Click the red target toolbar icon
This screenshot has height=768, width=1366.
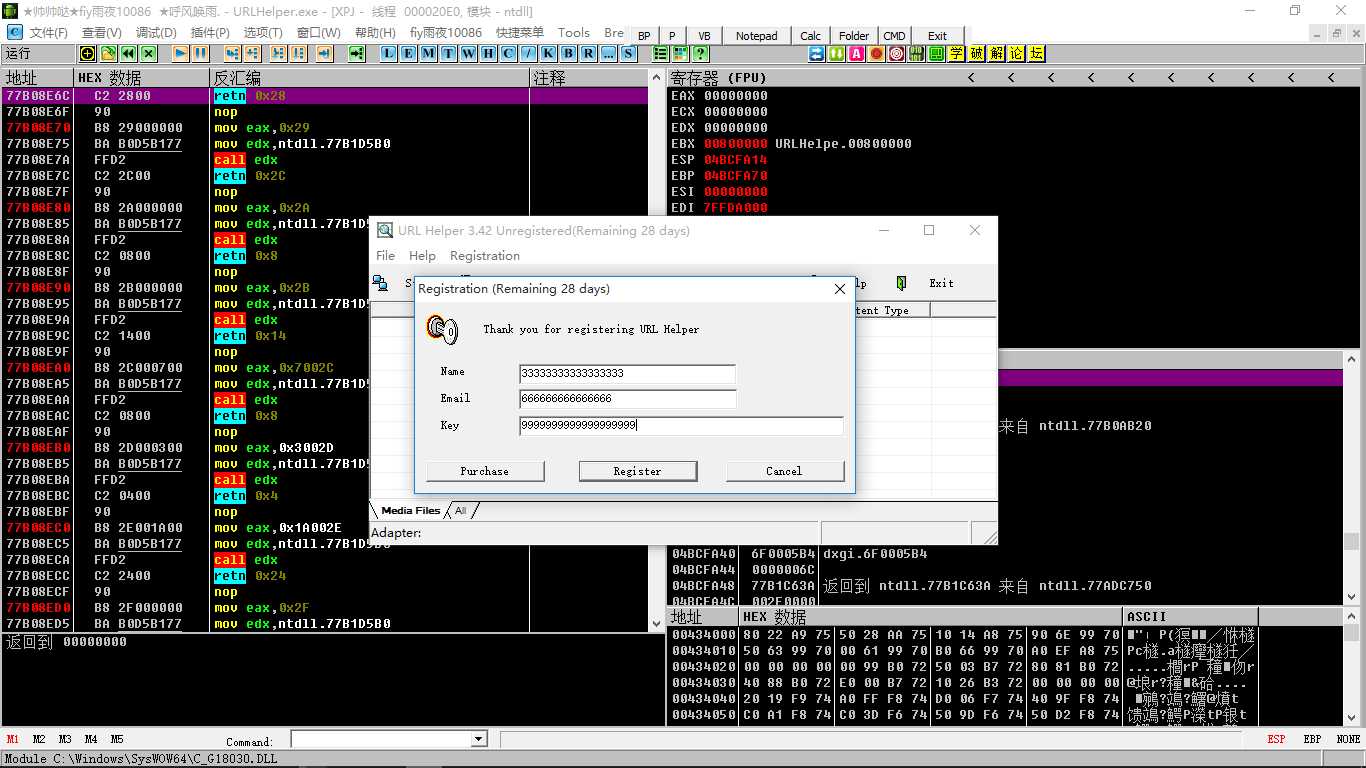click(x=897, y=54)
